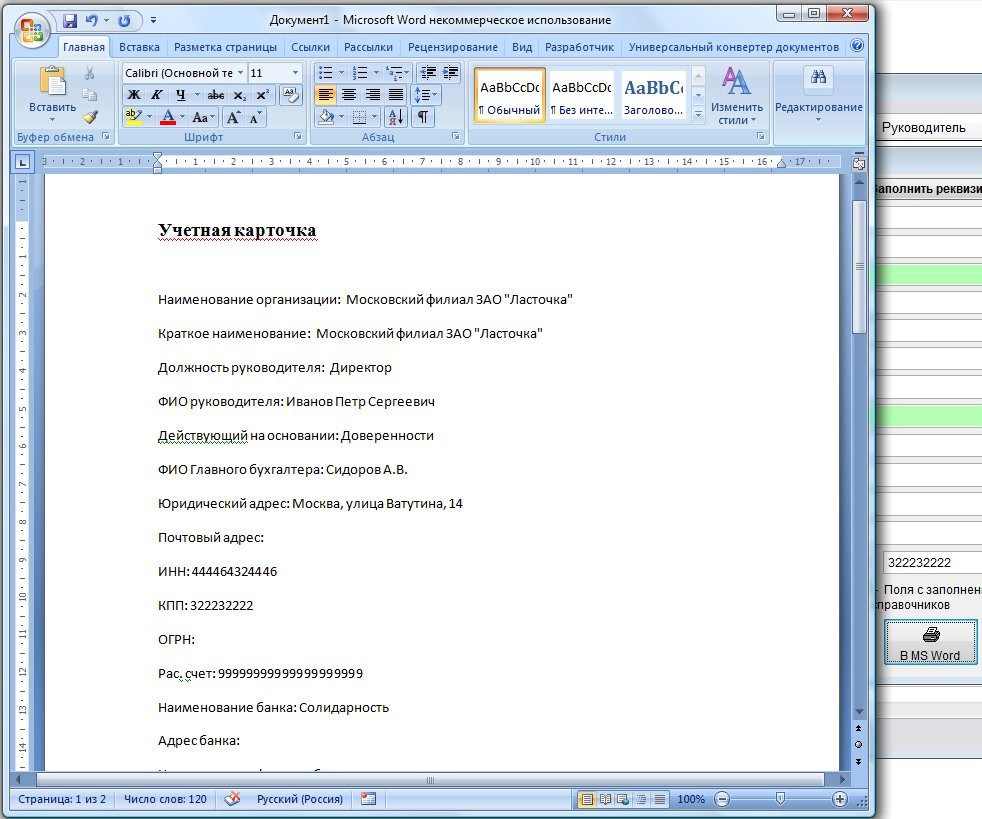This screenshot has width=982, height=819.
Task: Toggle center text alignment
Action: (x=349, y=95)
